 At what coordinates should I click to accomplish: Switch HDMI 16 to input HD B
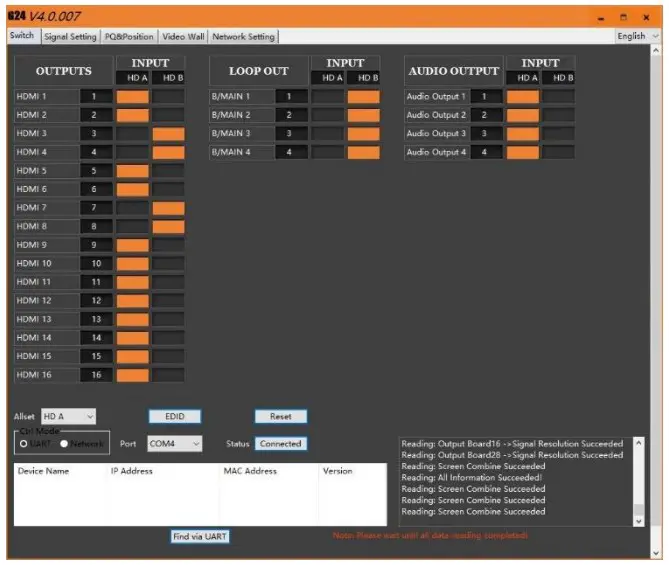point(169,375)
